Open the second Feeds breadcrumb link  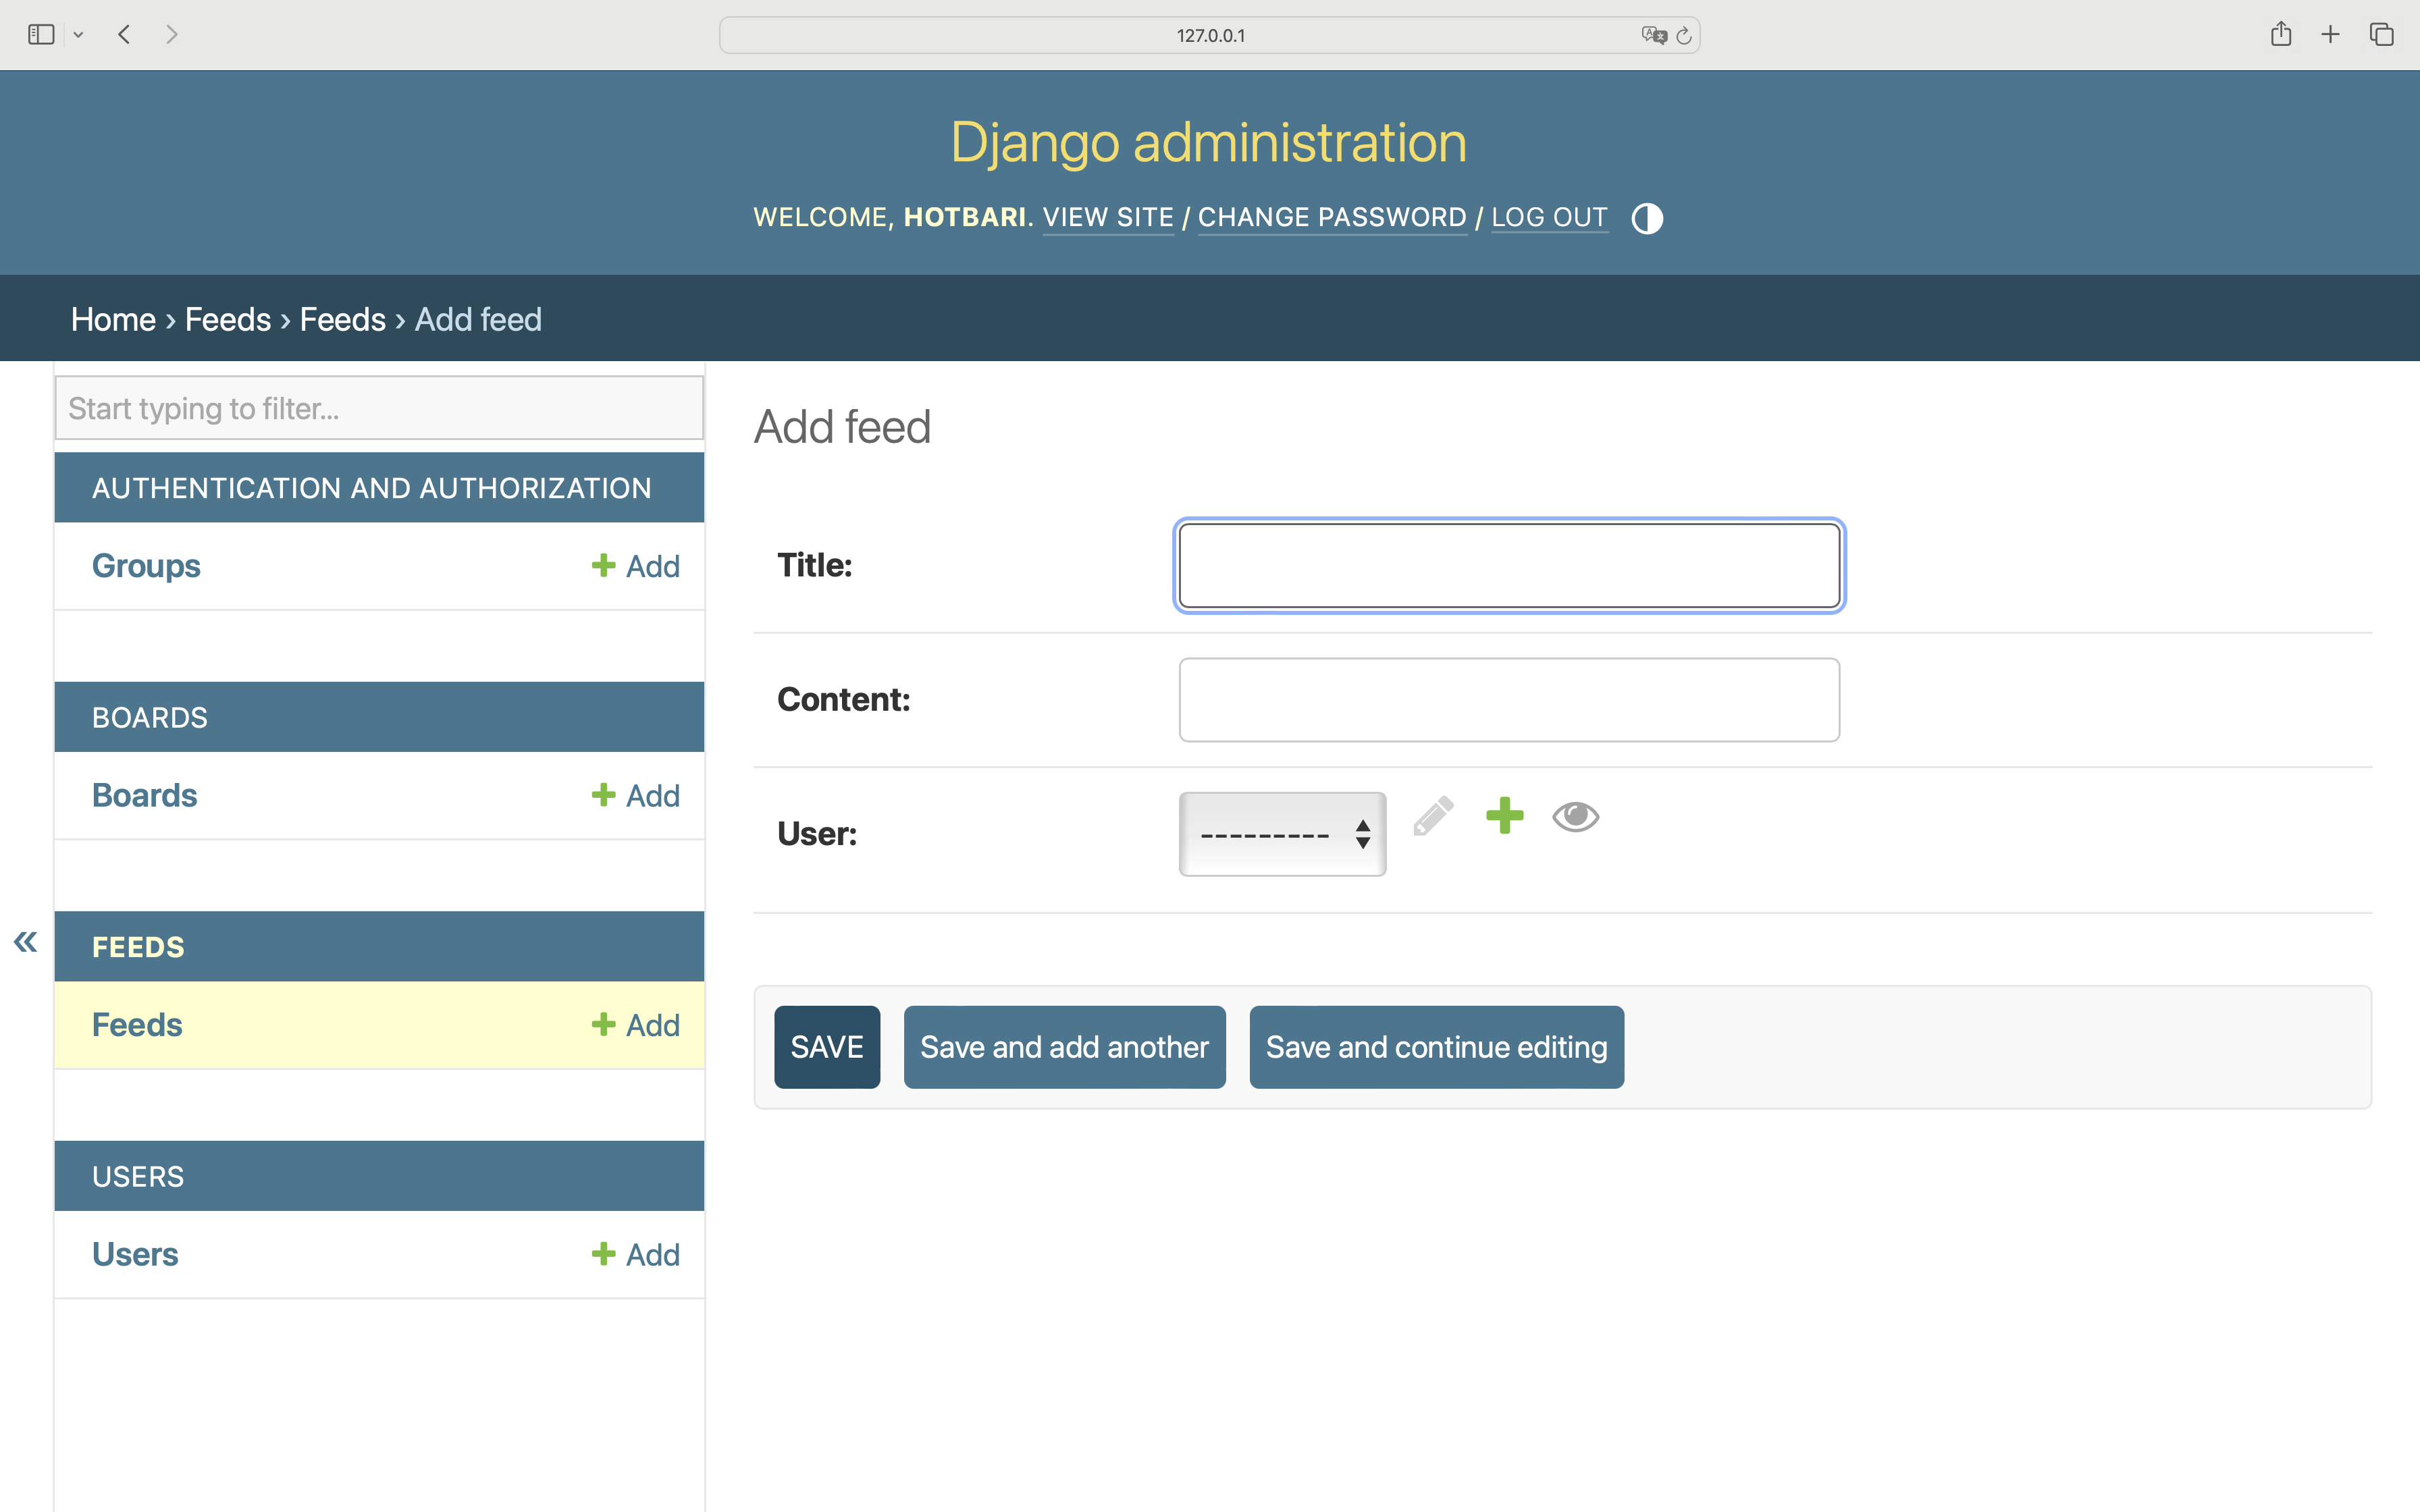(x=343, y=319)
